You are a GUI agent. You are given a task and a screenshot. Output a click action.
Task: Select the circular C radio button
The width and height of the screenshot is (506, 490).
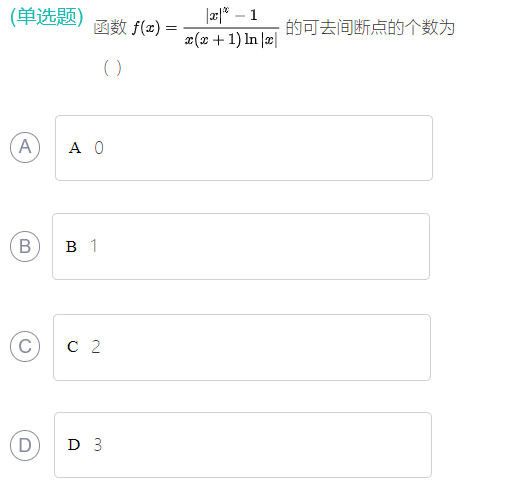click(25, 346)
